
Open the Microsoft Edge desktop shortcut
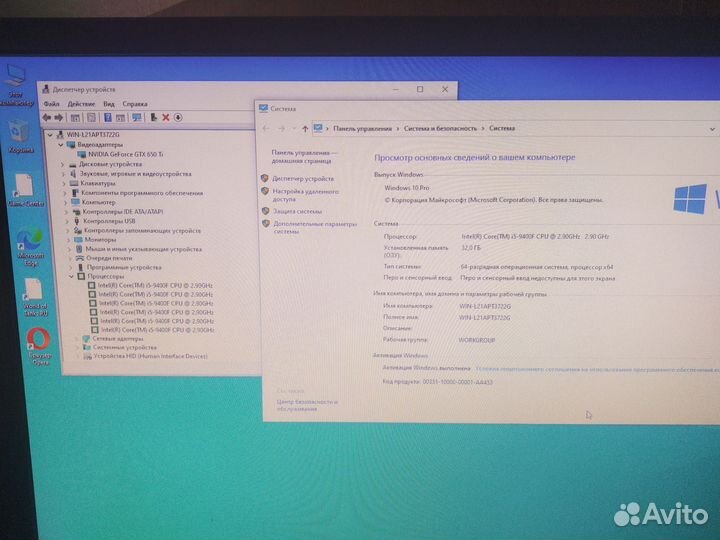coord(28,243)
